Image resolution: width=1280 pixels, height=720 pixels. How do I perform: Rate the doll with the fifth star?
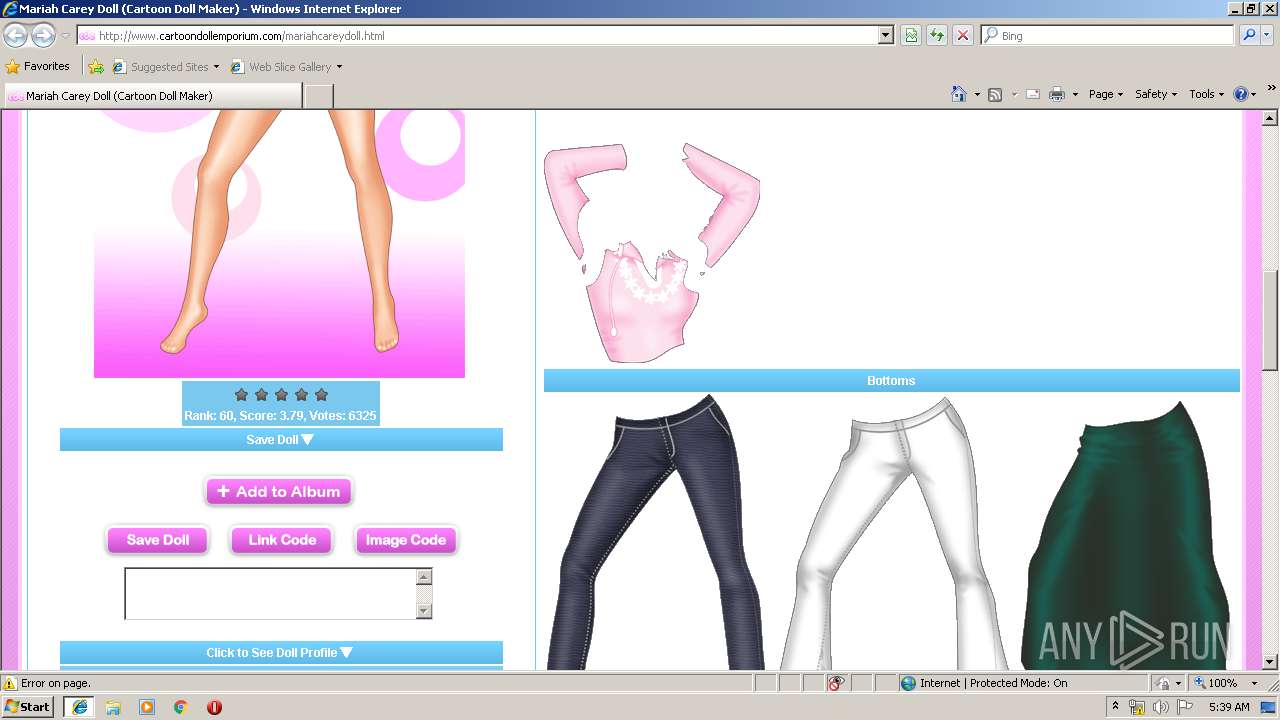point(321,395)
